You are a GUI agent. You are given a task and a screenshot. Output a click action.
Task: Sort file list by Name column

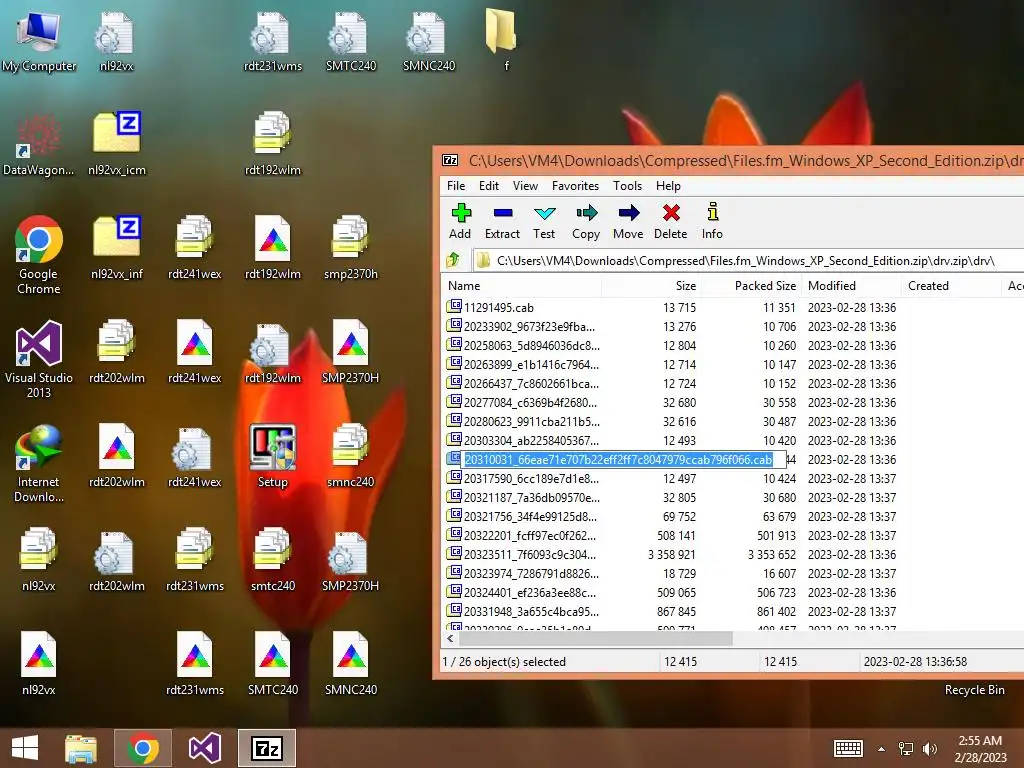click(x=521, y=286)
